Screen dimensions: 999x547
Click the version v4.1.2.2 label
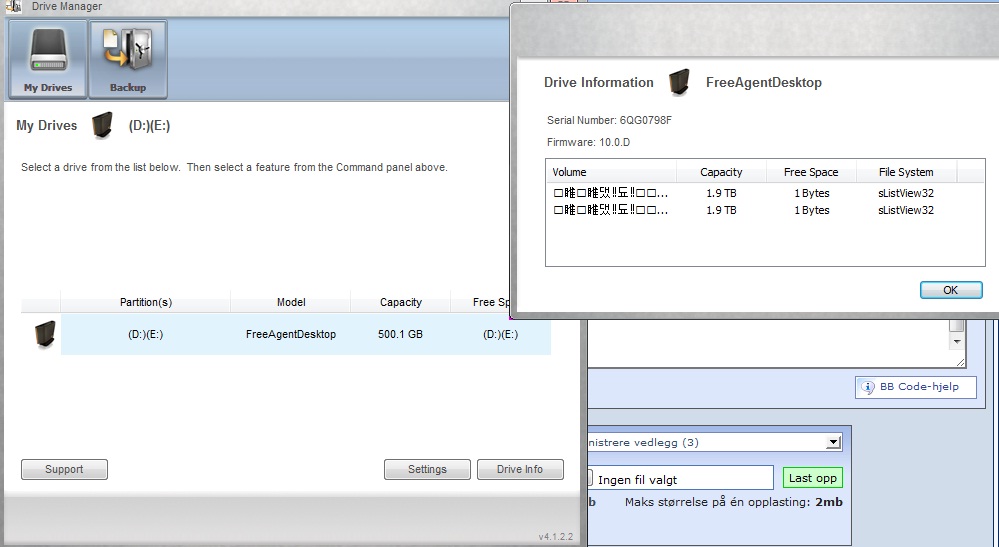tap(556, 536)
